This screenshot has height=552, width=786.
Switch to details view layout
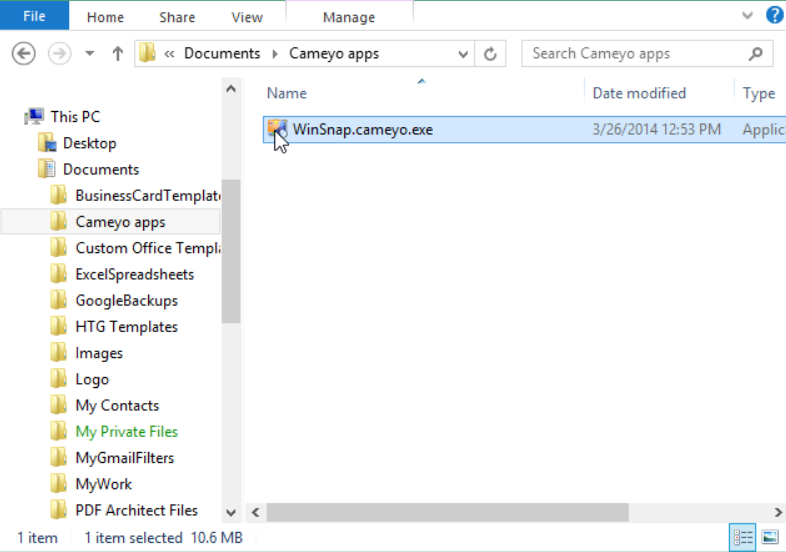[x=743, y=537]
